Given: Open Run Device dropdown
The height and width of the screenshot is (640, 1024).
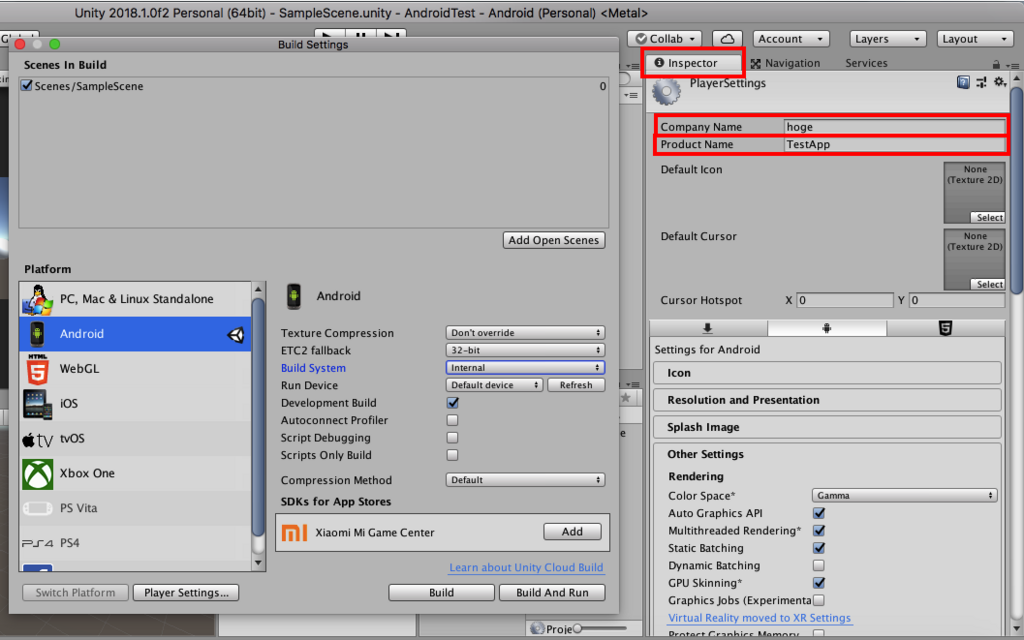Looking at the screenshot, I should click(494, 385).
